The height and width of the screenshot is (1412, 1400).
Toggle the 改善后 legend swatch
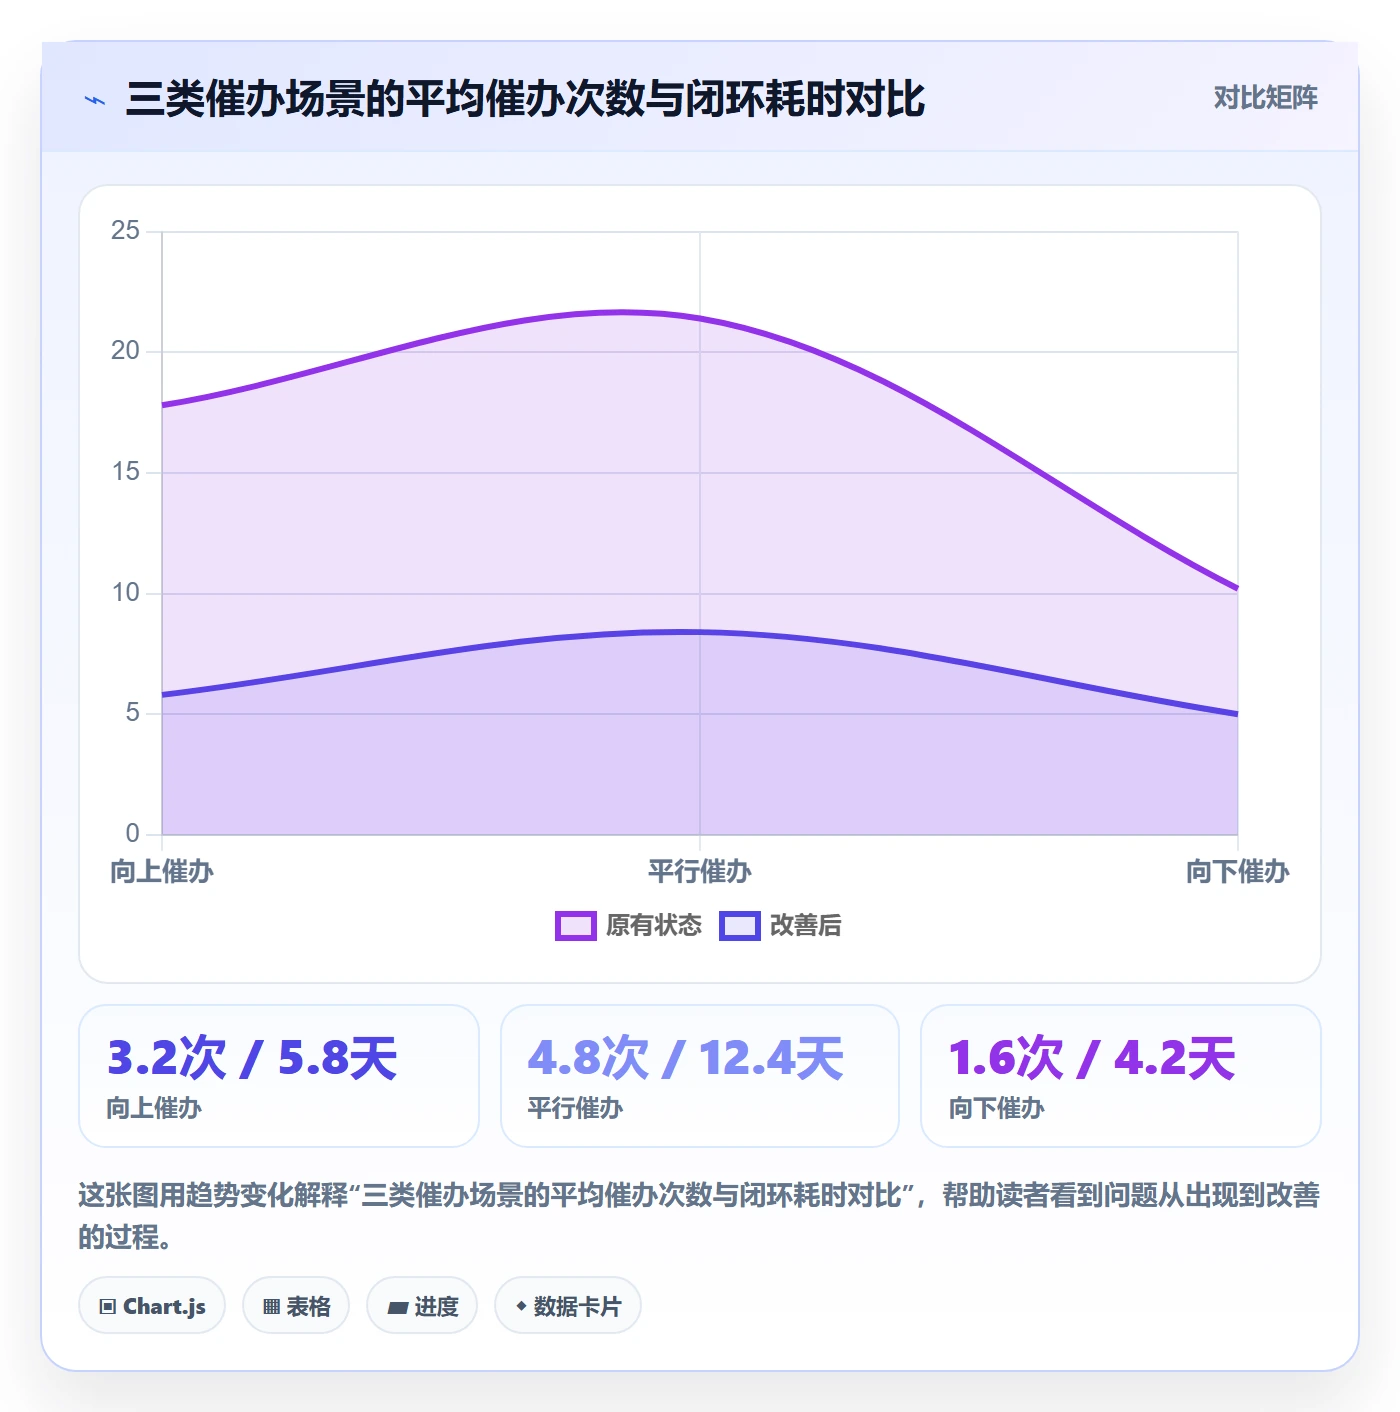[740, 926]
